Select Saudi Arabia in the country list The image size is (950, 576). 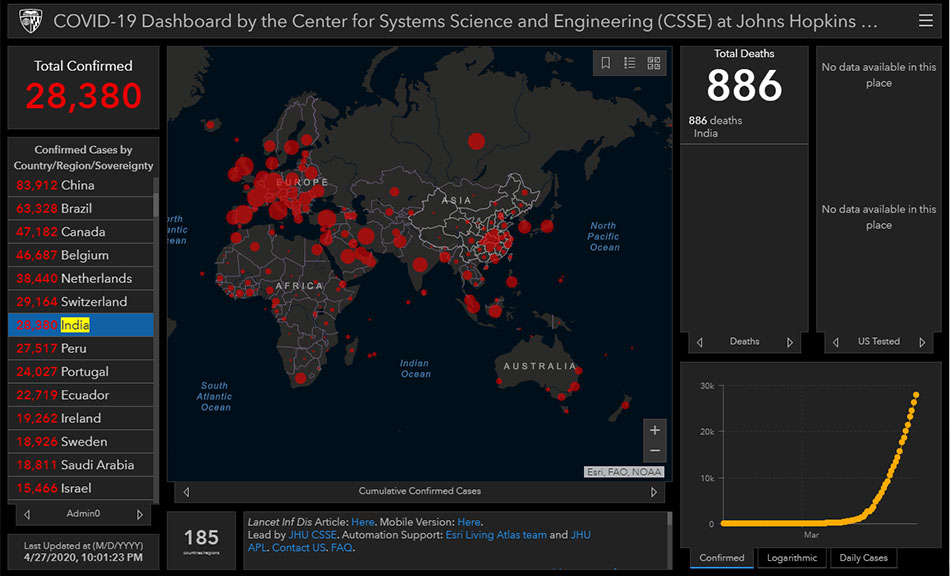point(81,465)
